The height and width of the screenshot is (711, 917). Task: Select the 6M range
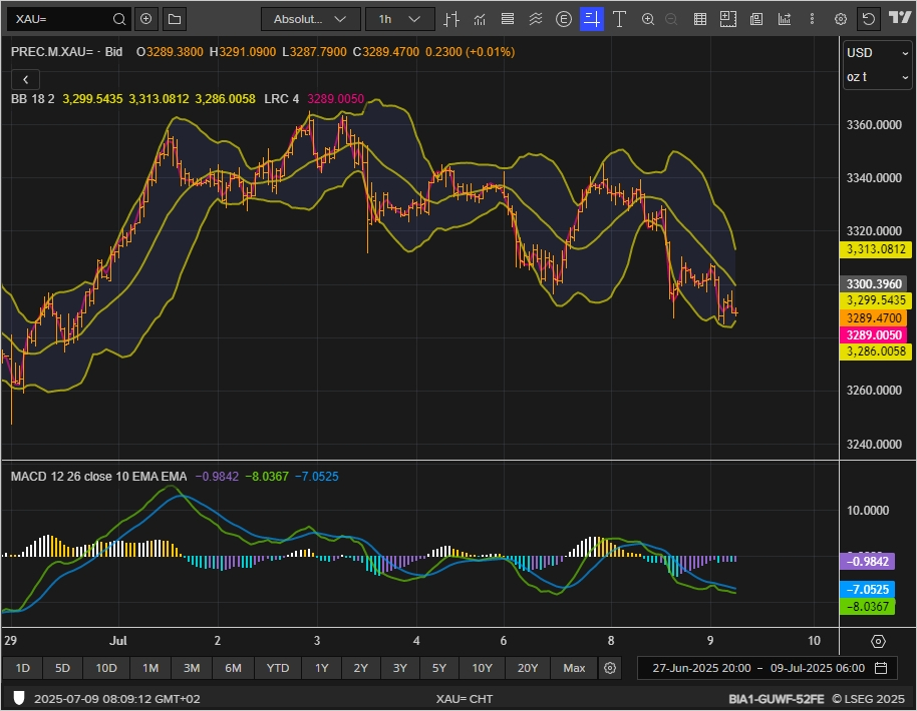click(x=233, y=668)
